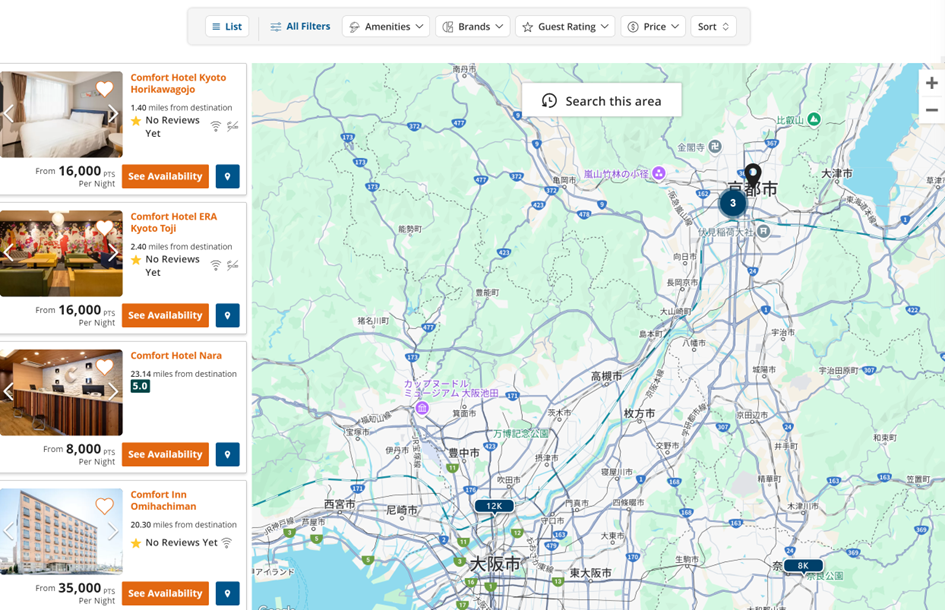Show Comfort Hotel ERA Kyoto Toji map pin
This screenshot has width=945, height=610.
[x=227, y=315]
